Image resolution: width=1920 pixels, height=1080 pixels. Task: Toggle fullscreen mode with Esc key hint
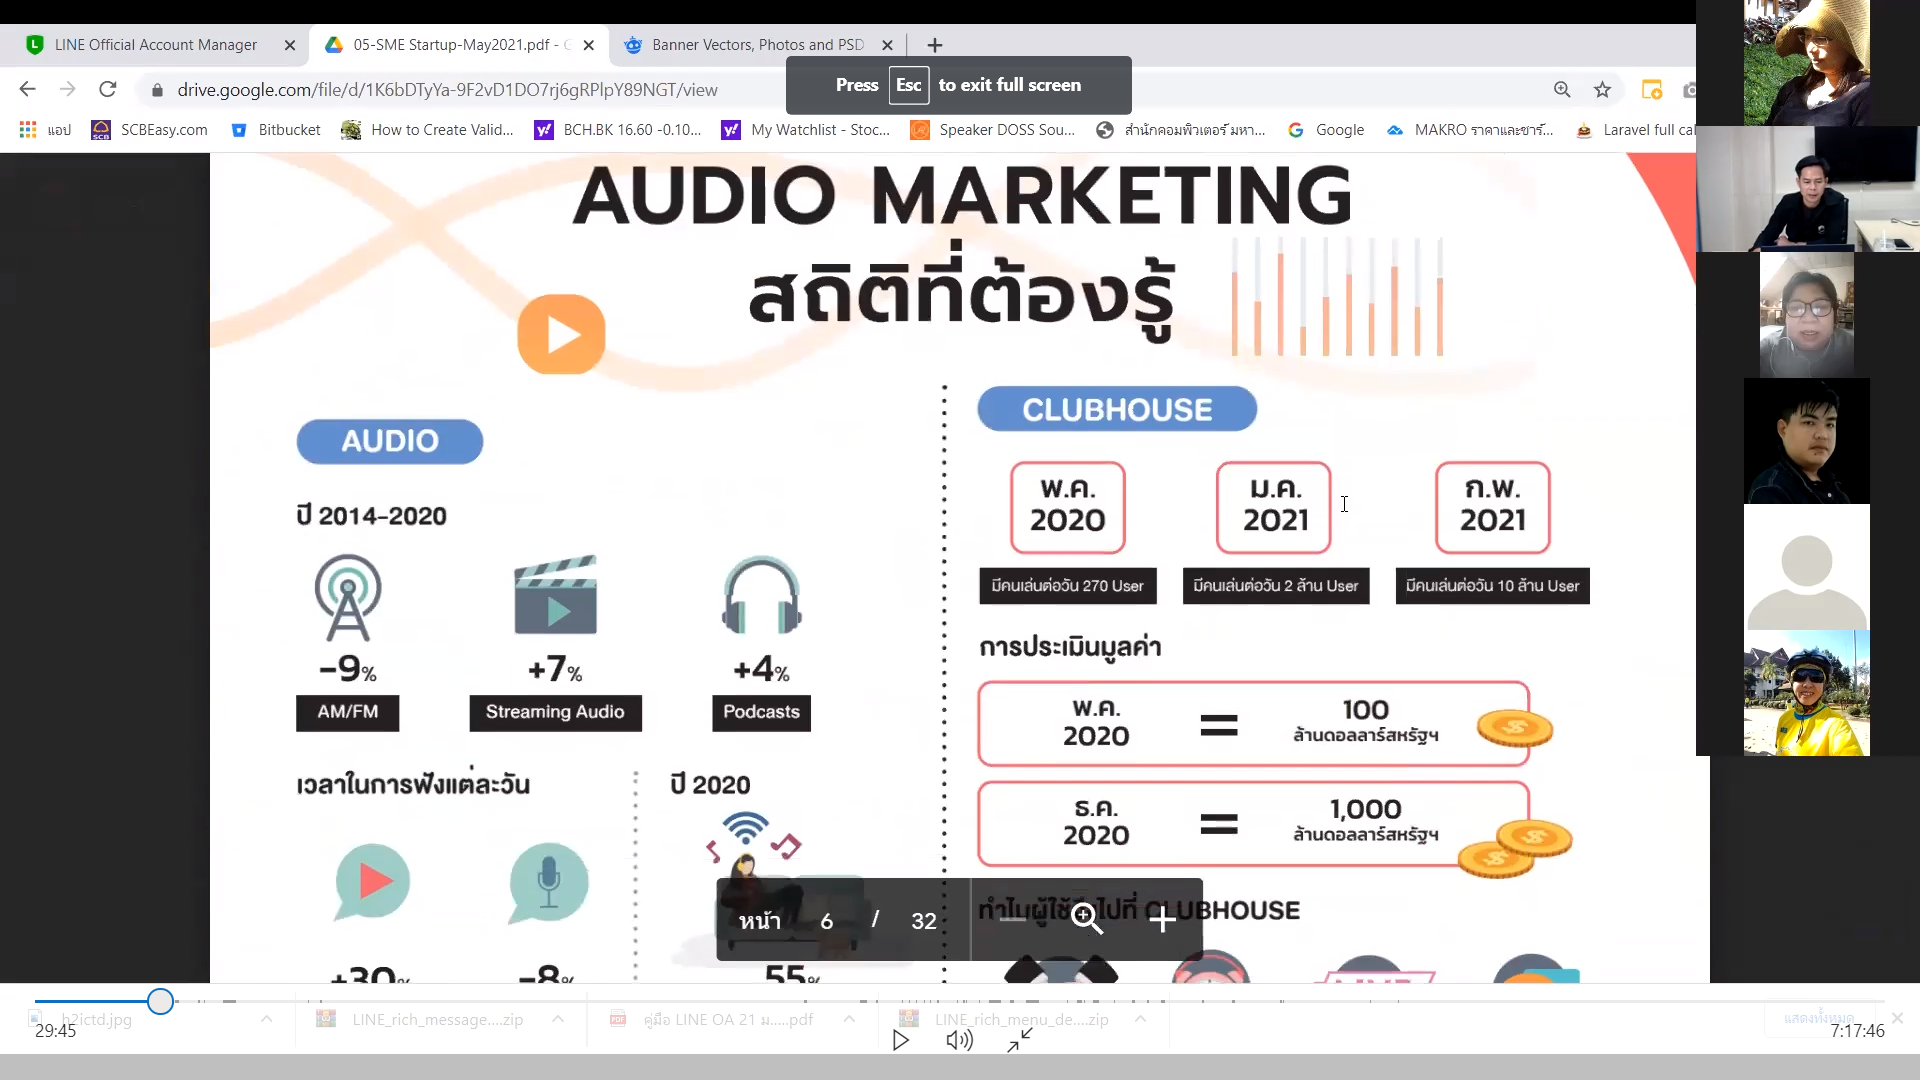tap(959, 84)
